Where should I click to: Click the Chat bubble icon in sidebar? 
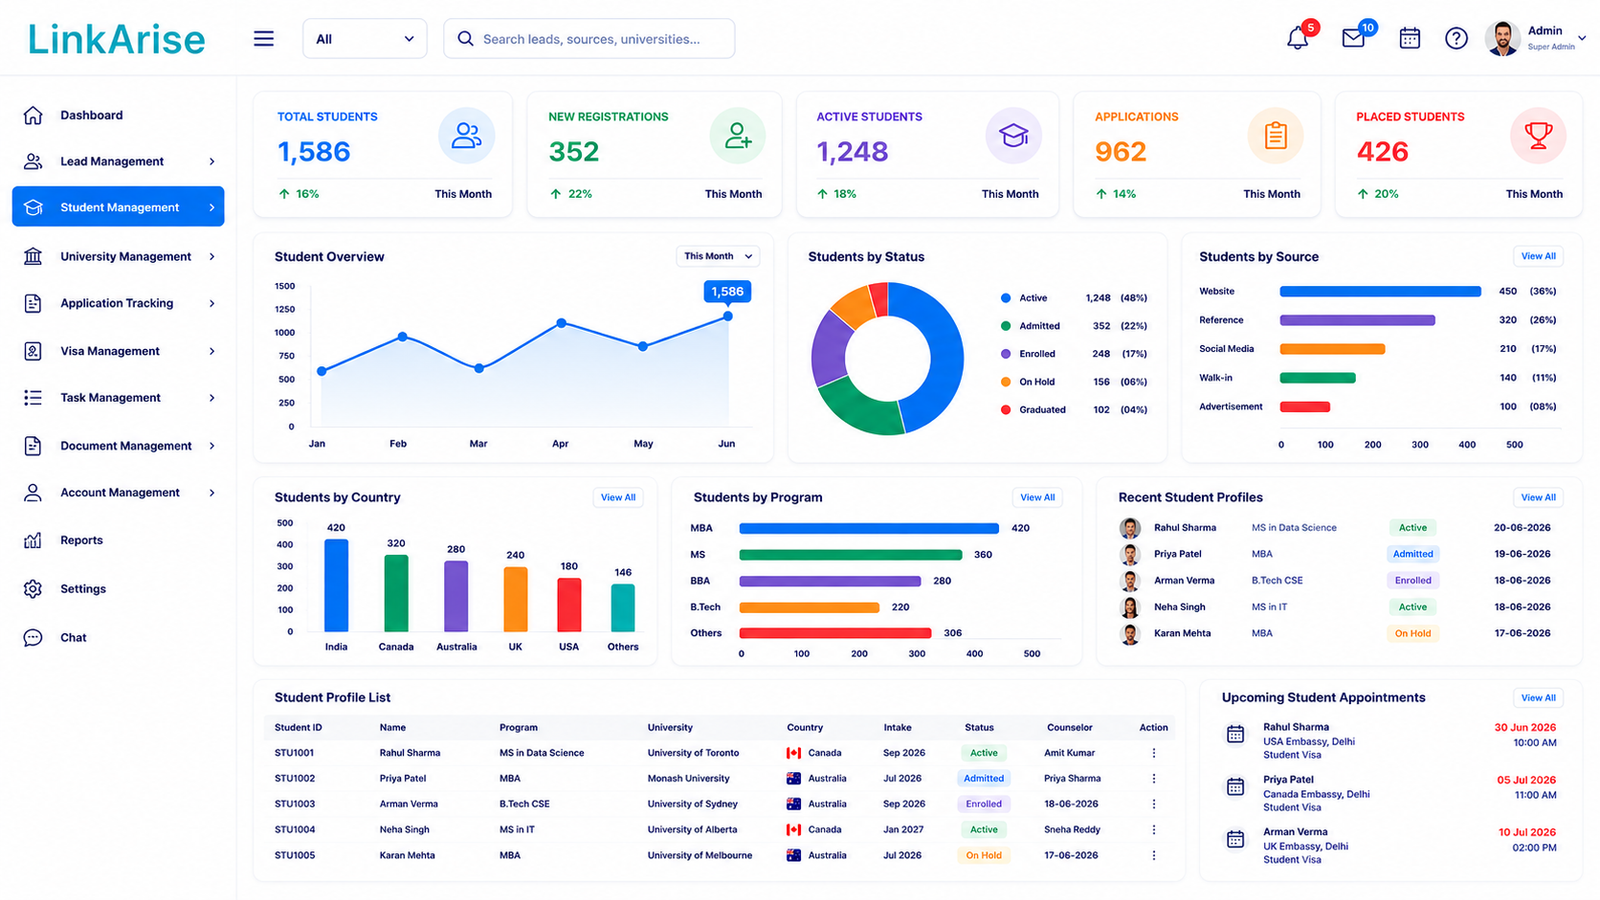point(33,637)
